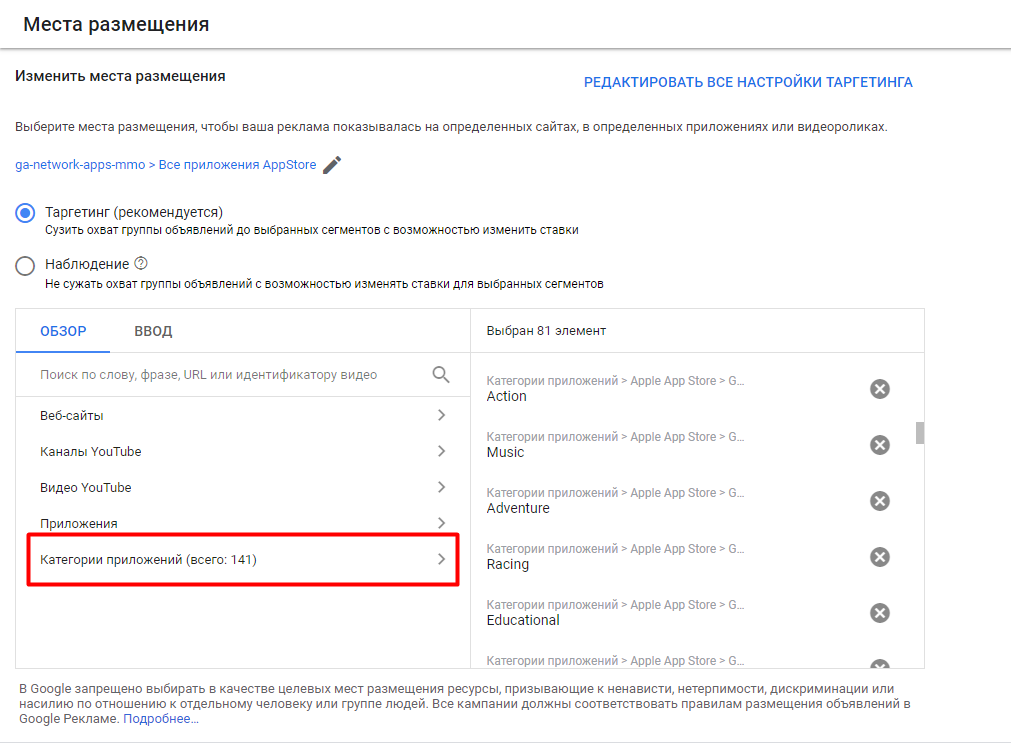Remove the Racing category from selection
The height and width of the screenshot is (743, 1011).
pos(880,557)
